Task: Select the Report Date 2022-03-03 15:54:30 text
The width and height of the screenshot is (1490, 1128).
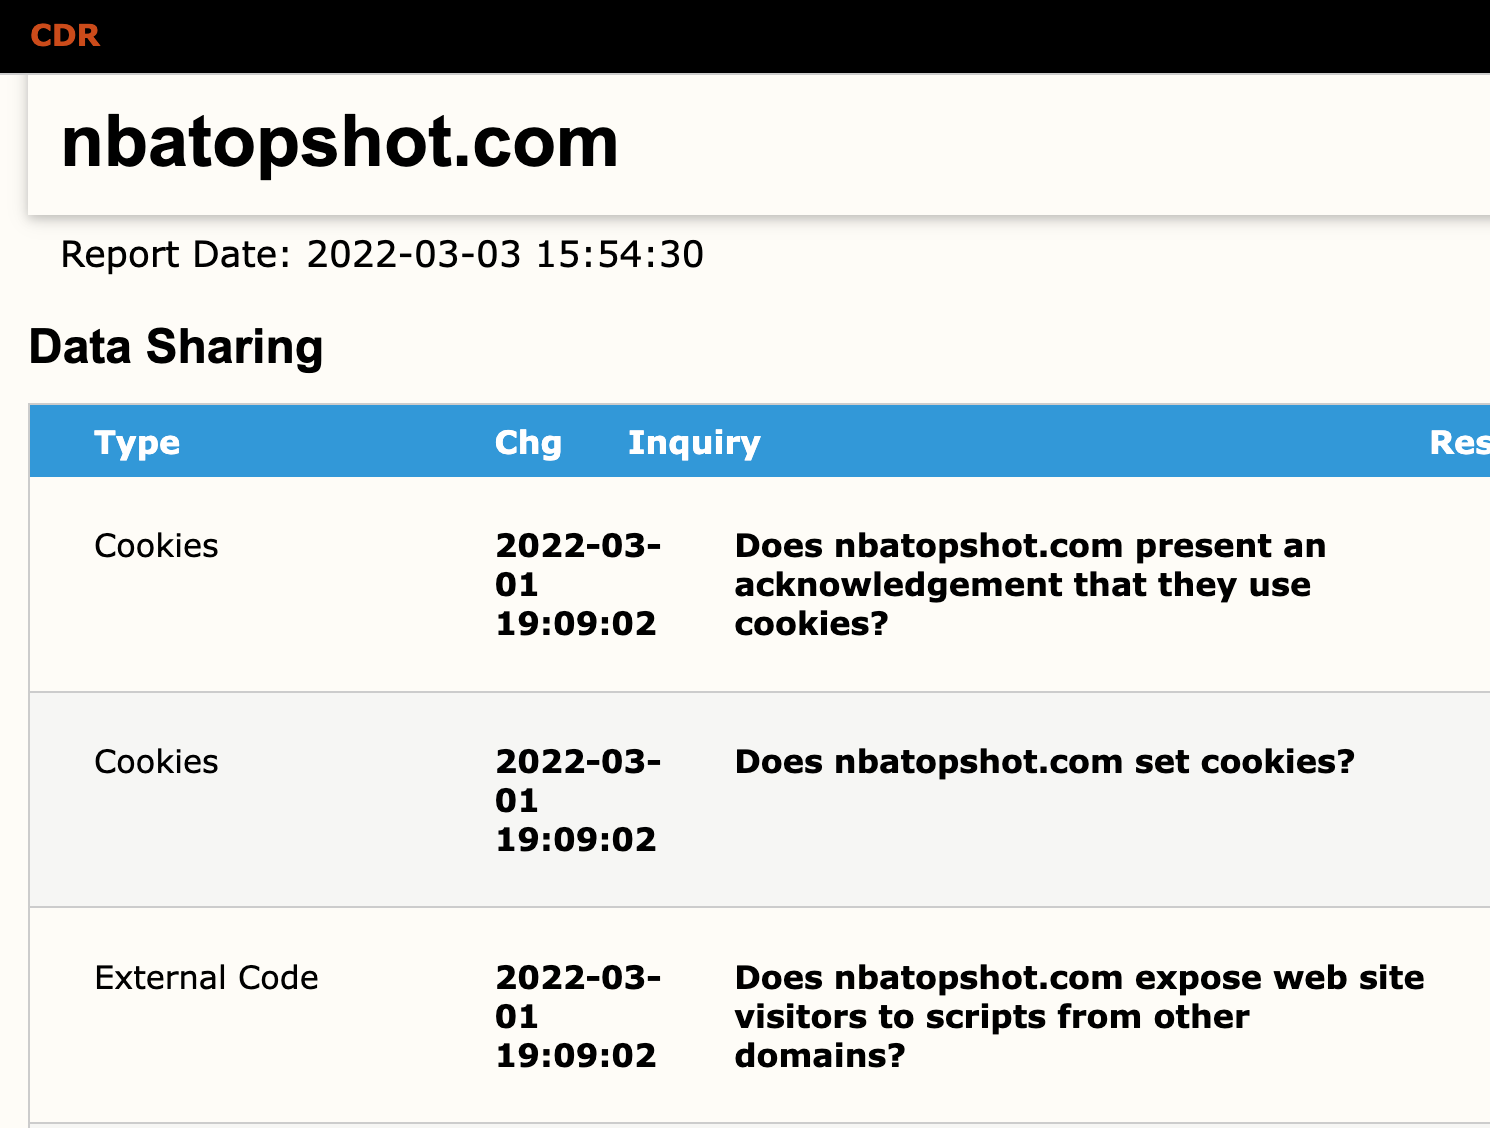Action: (382, 255)
